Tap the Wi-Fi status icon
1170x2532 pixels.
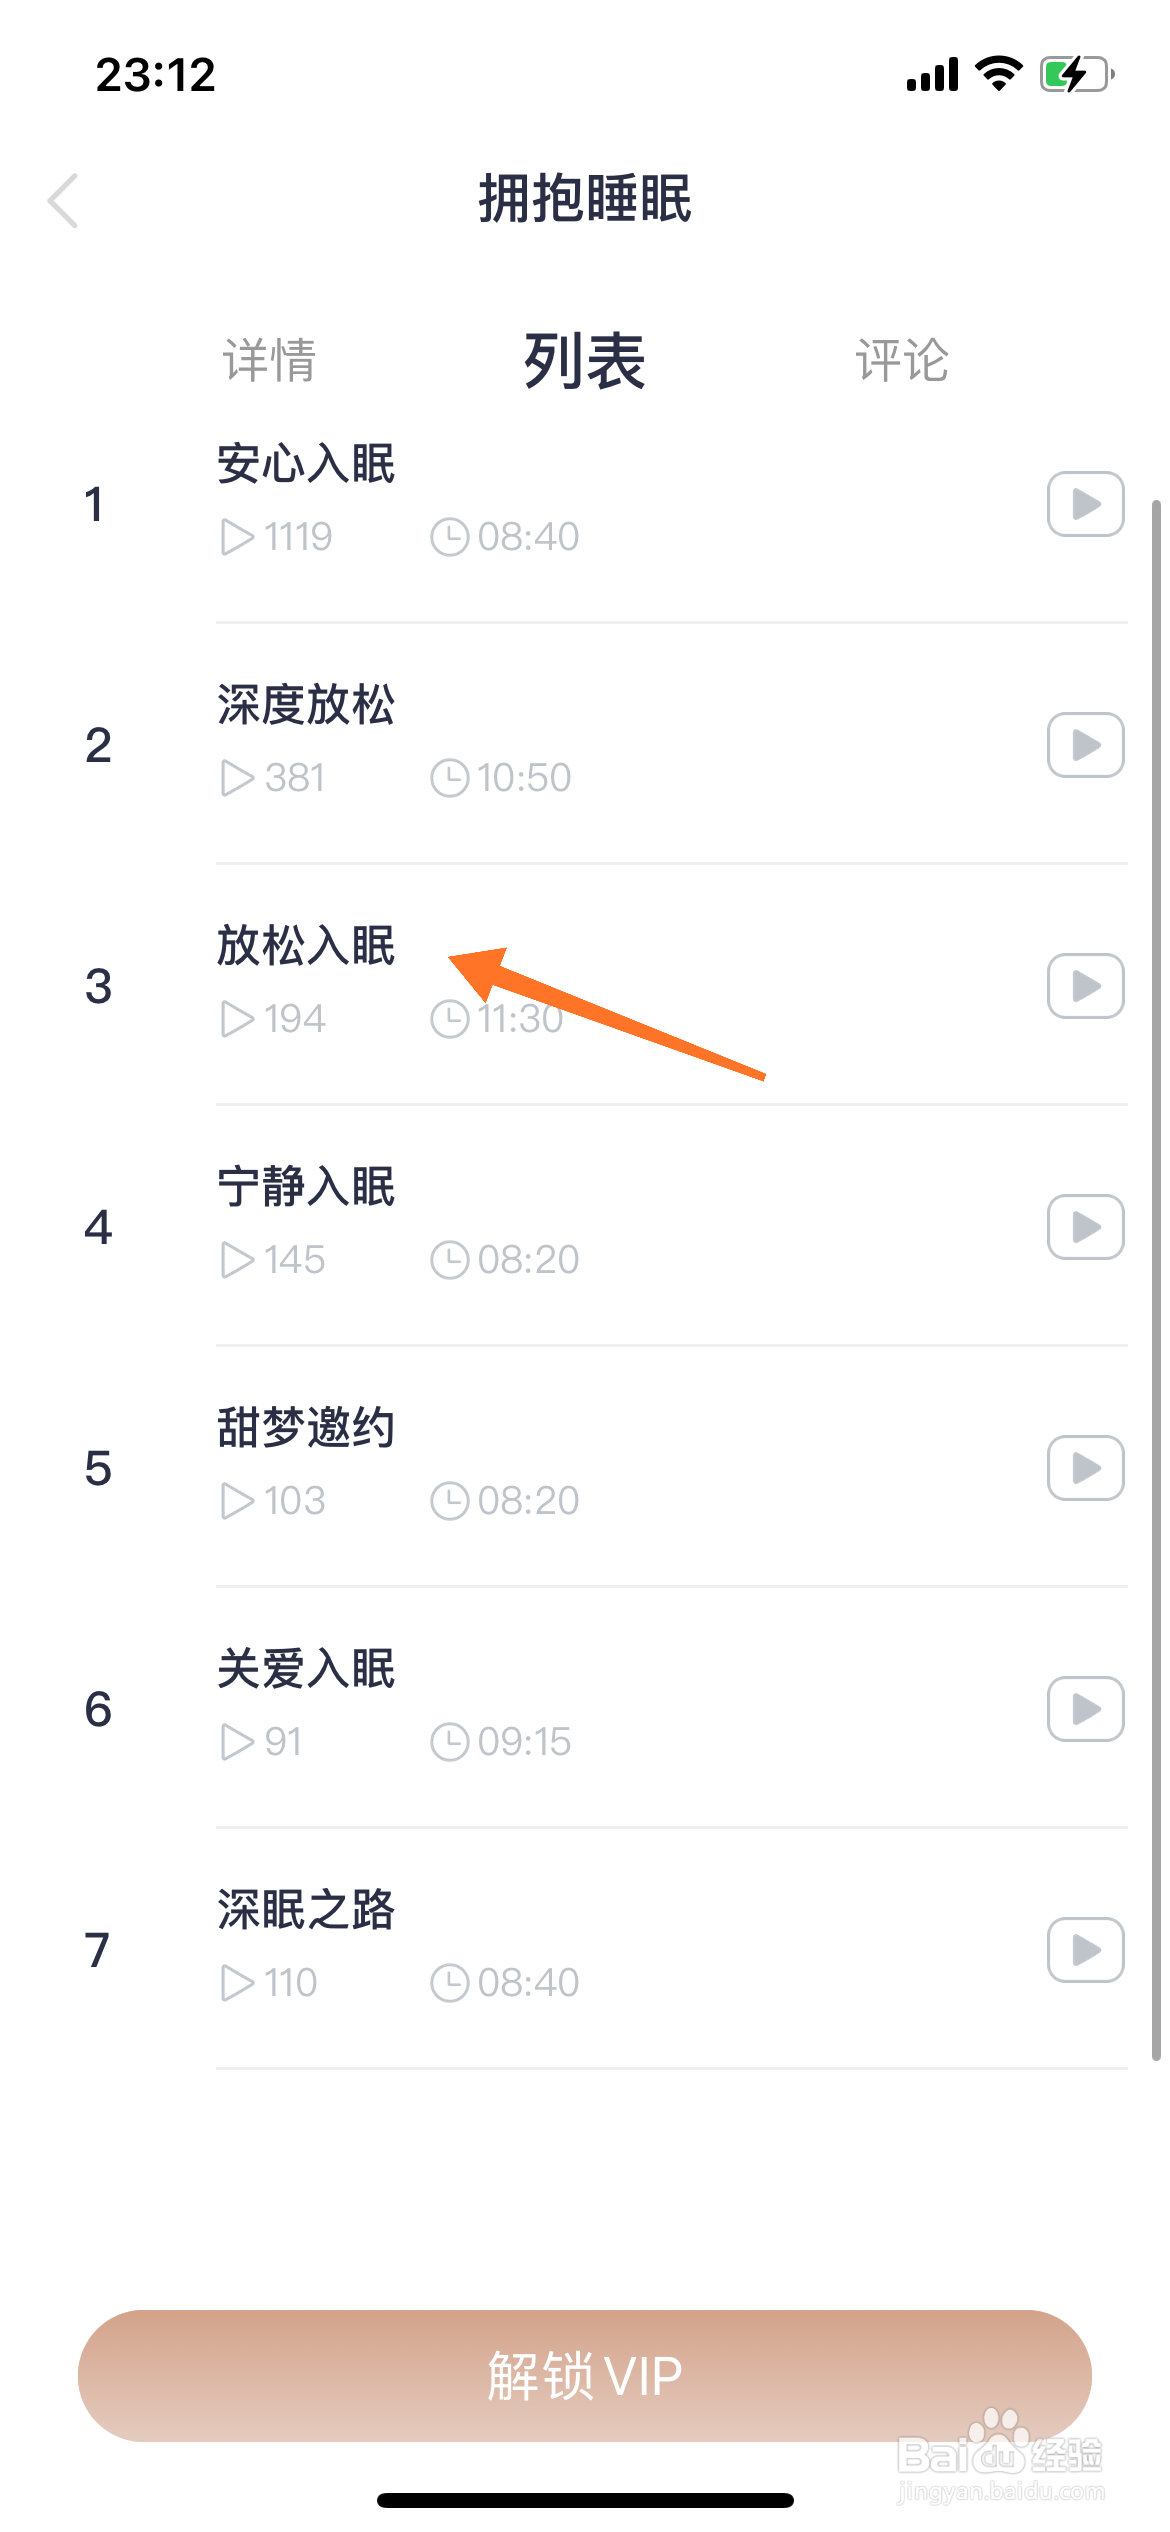[998, 74]
